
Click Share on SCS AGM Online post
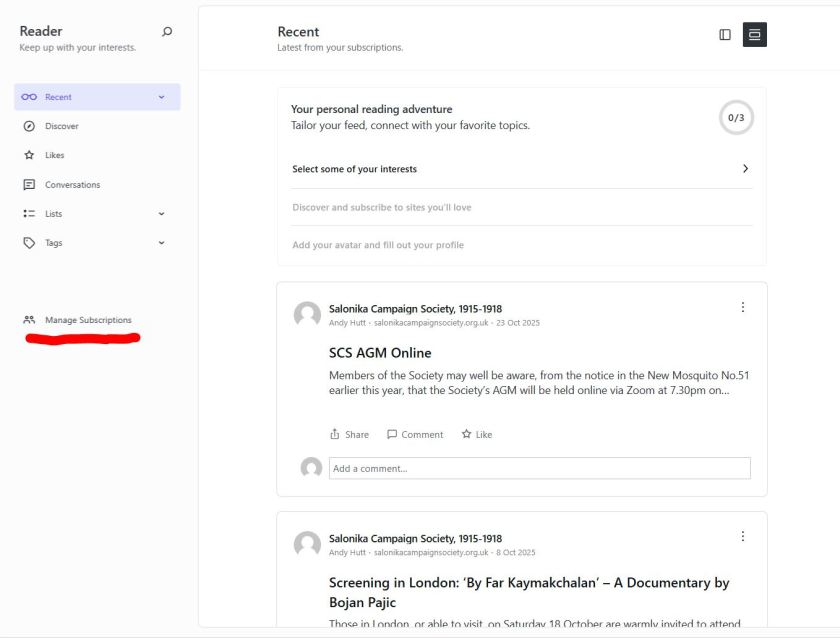[x=349, y=435]
